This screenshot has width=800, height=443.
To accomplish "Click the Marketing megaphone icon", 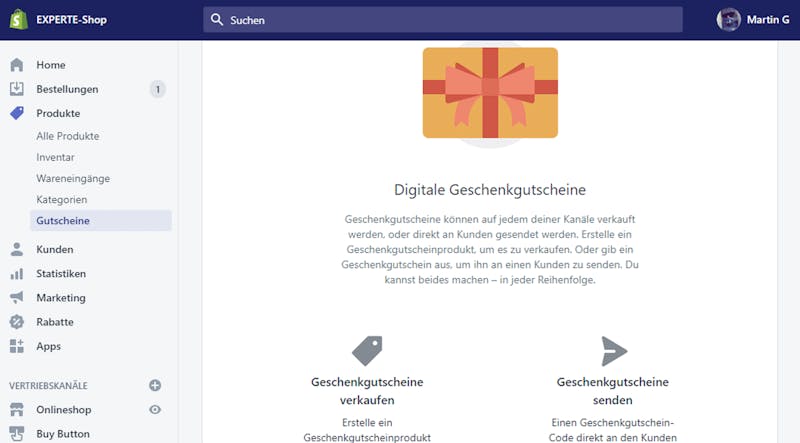I will [x=17, y=298].
